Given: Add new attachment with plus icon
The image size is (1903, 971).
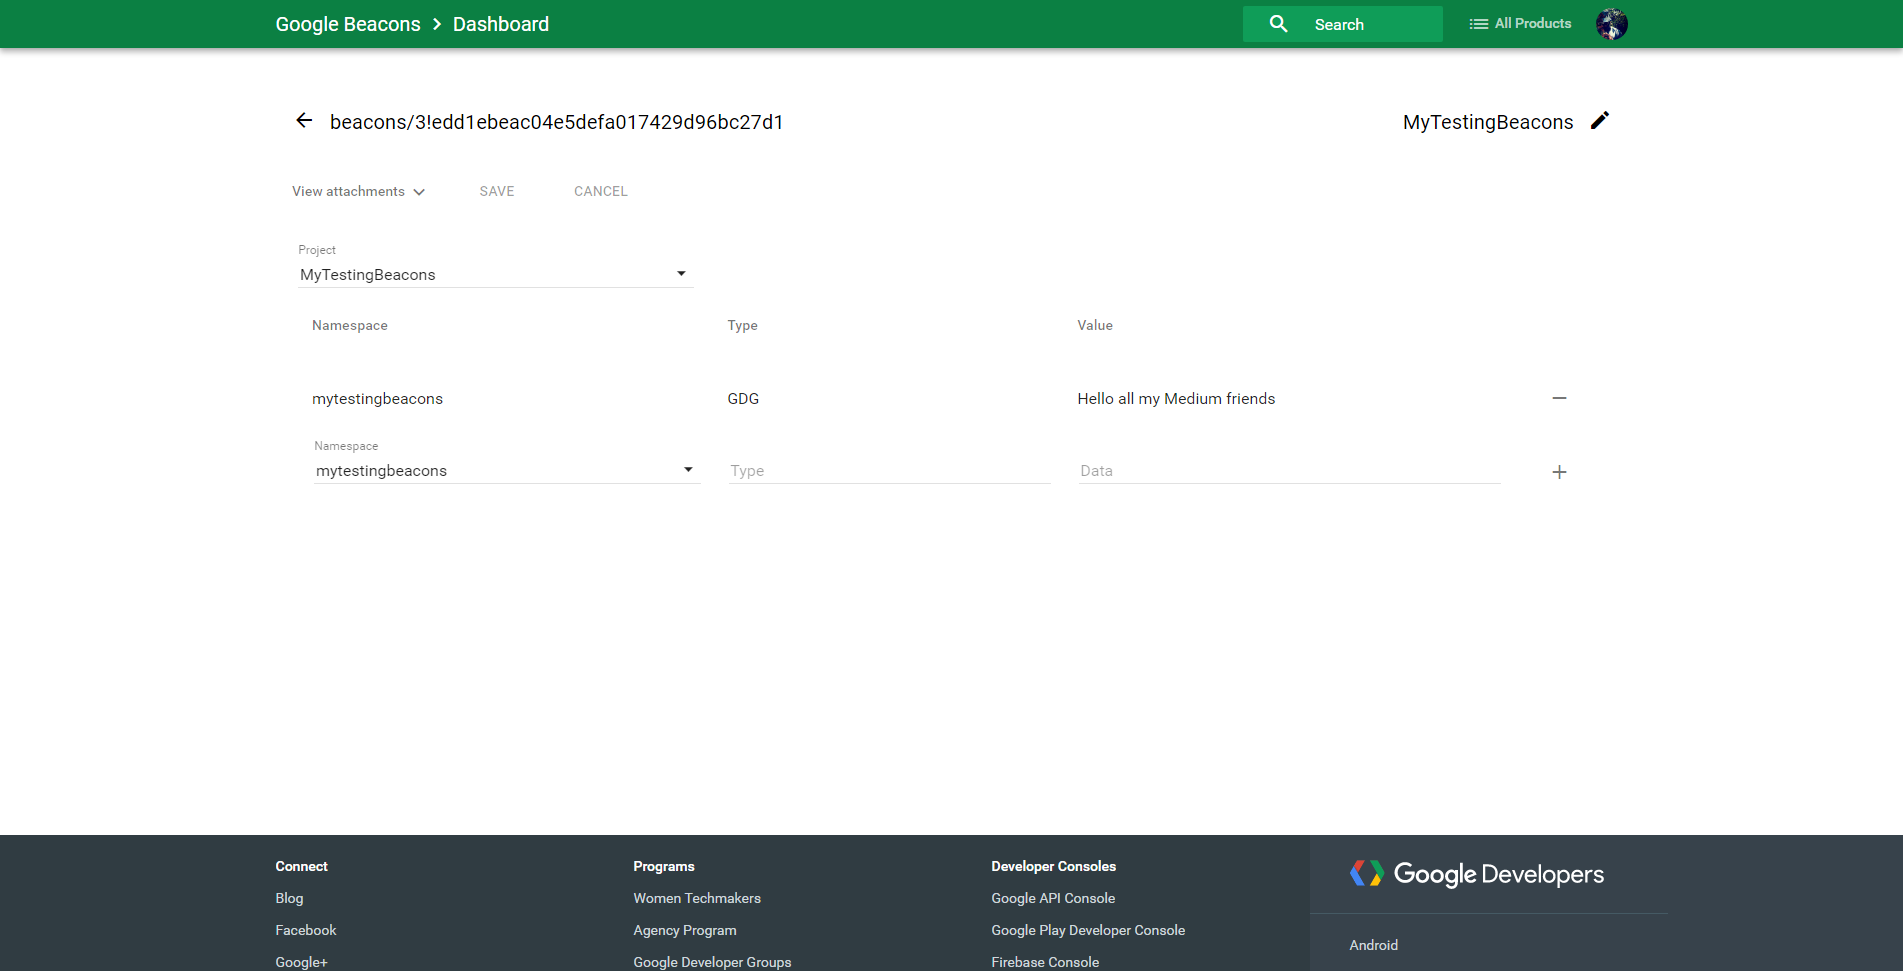Looking at the screenshot, I should point(1559,472).
